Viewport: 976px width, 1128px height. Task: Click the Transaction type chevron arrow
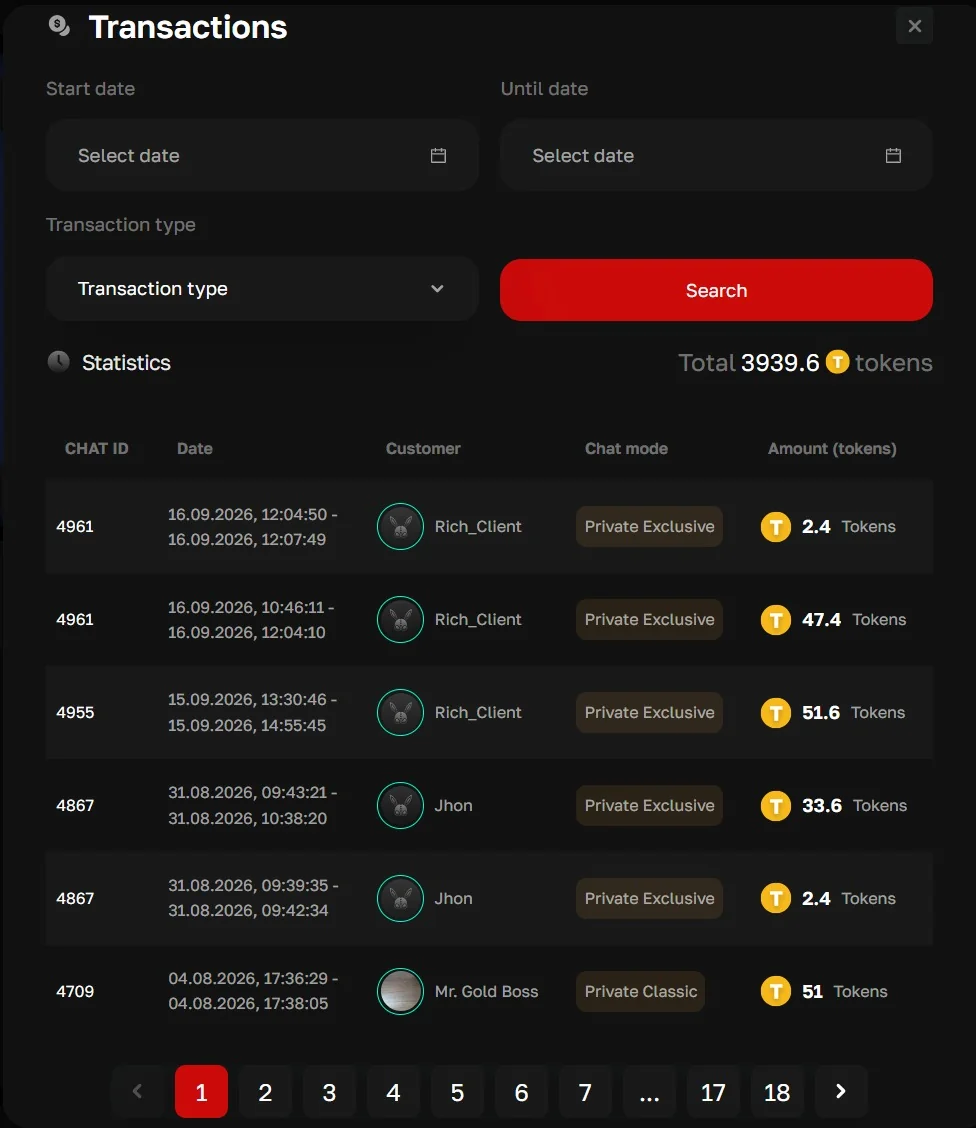click(x=437, y=288)
